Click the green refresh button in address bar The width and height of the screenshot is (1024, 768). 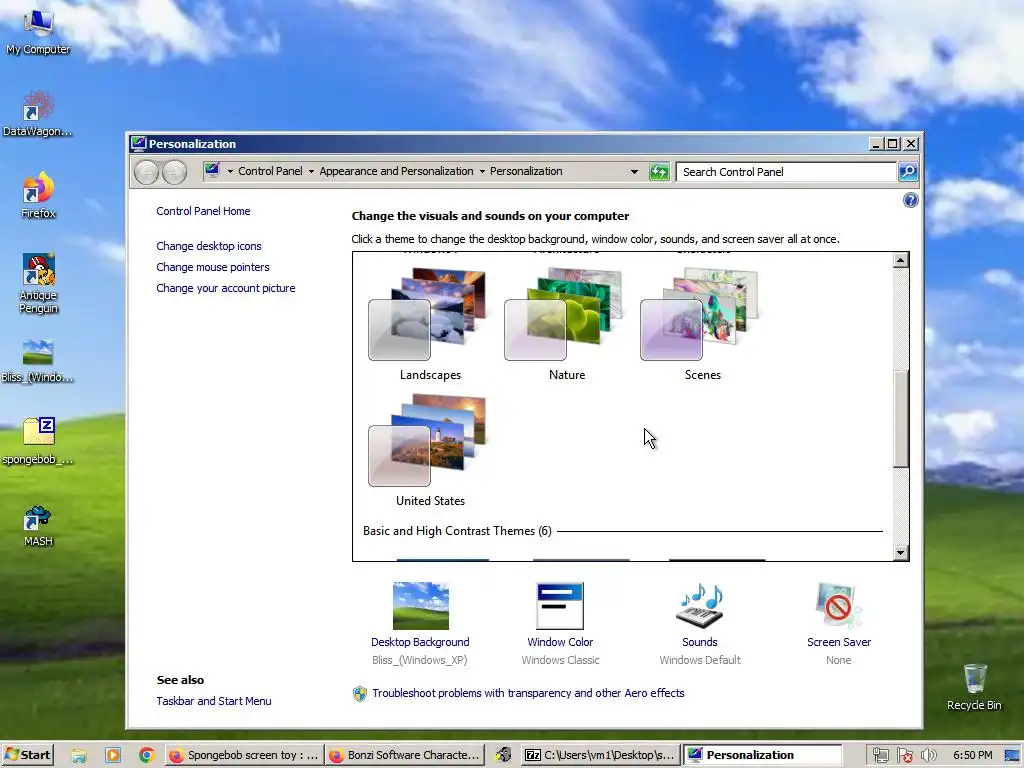coord(659,172)
